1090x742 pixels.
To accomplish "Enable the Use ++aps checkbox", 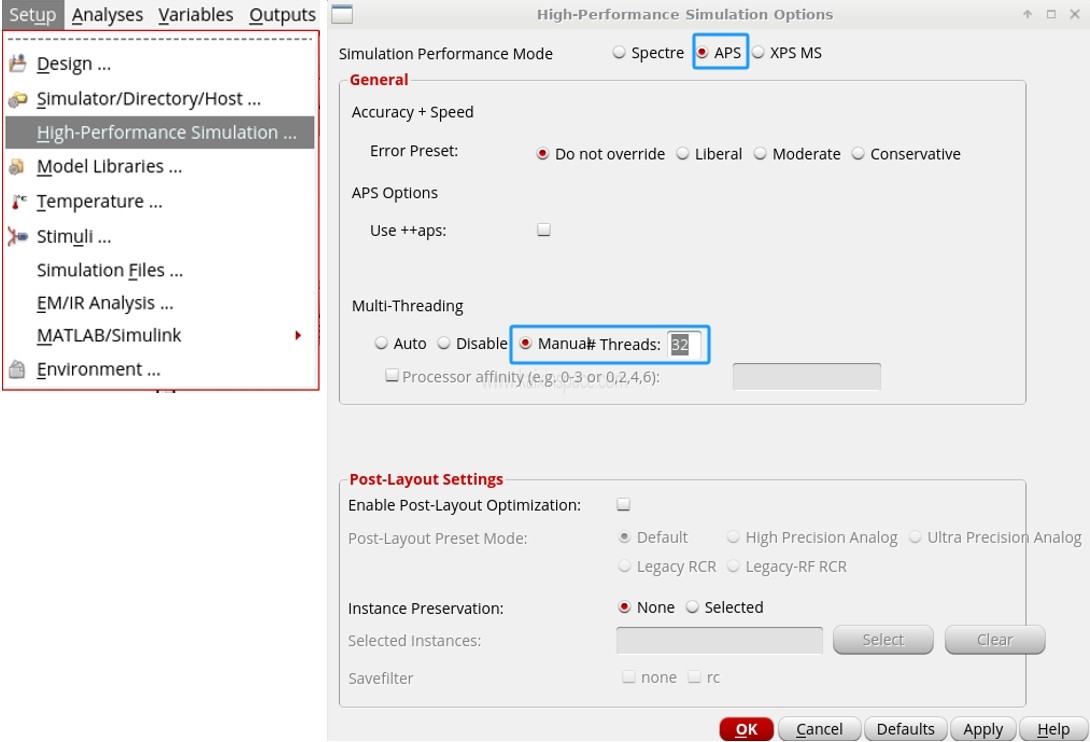I will click(x=544, y=230).
